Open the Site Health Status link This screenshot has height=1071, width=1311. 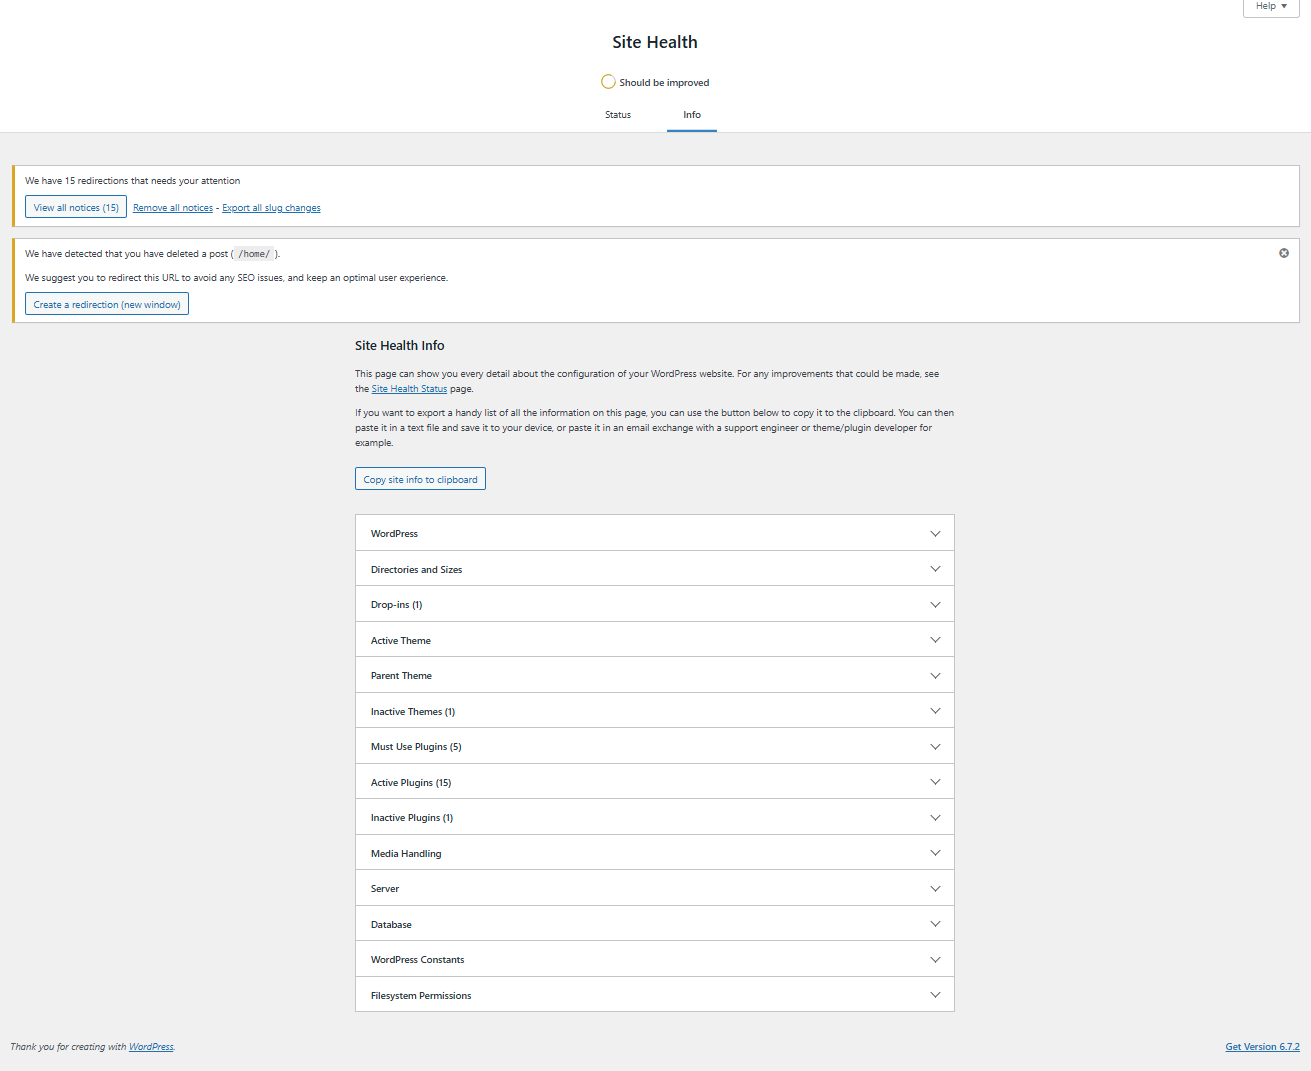409,389
